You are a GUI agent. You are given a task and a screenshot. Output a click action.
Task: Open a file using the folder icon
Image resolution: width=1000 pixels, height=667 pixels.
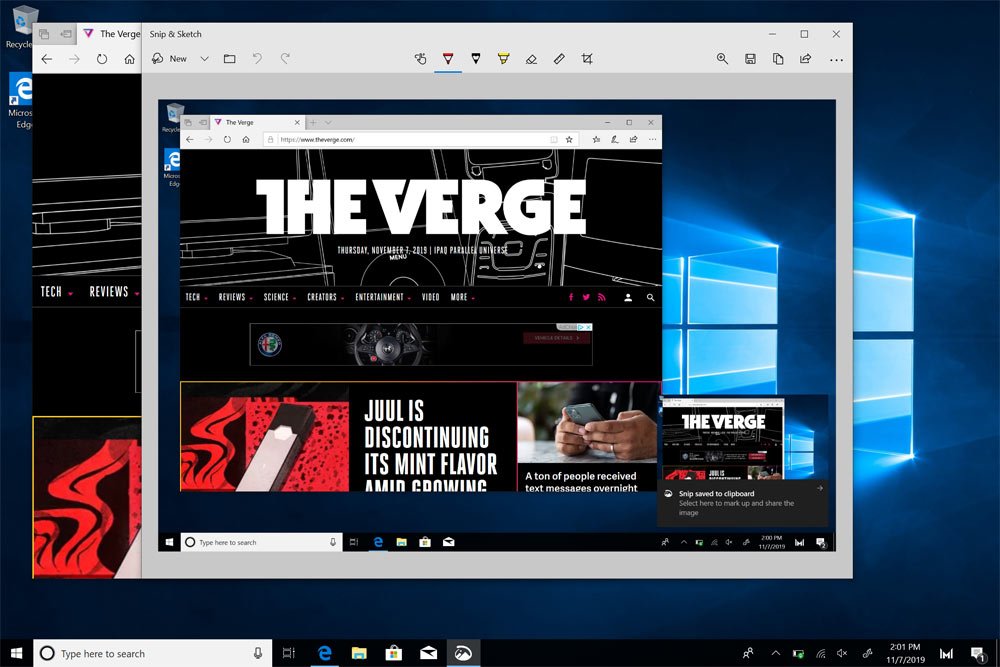230,59
